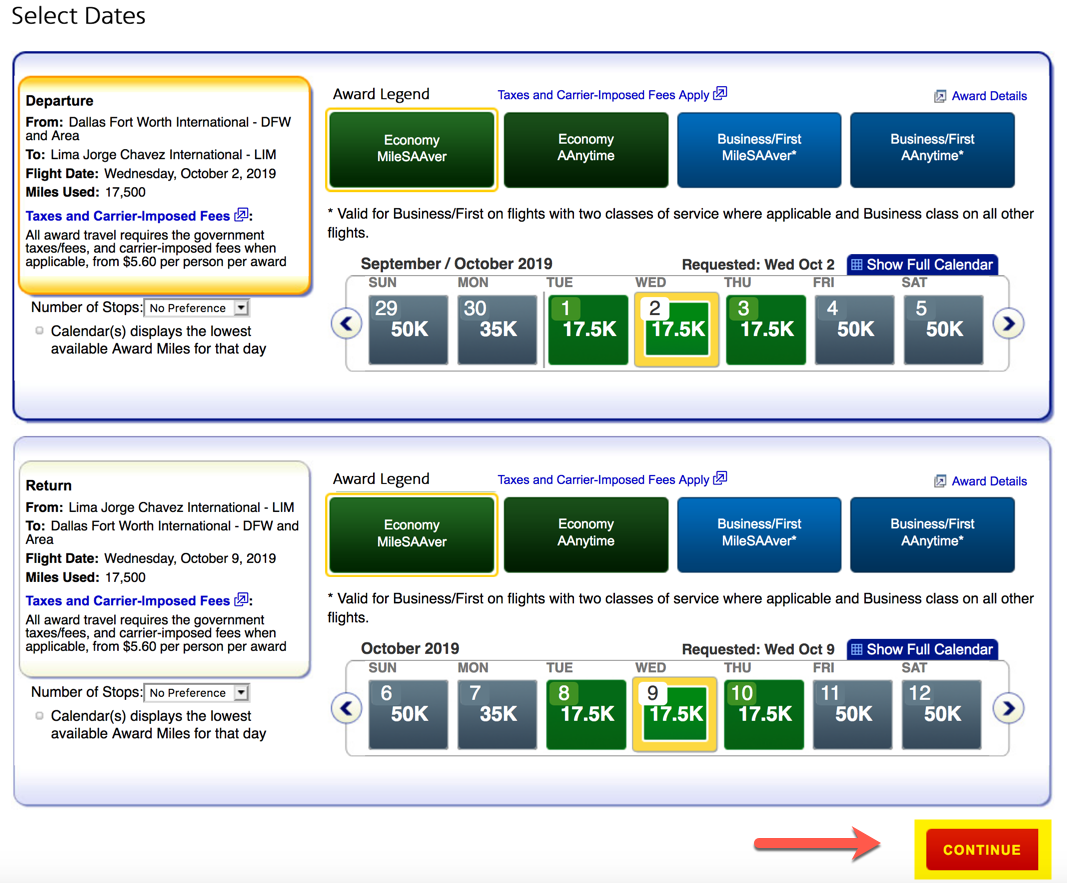Pick Friday Oct 11 50K return date
Viewport: 1067px width, 883px height.
coord(853,714)
